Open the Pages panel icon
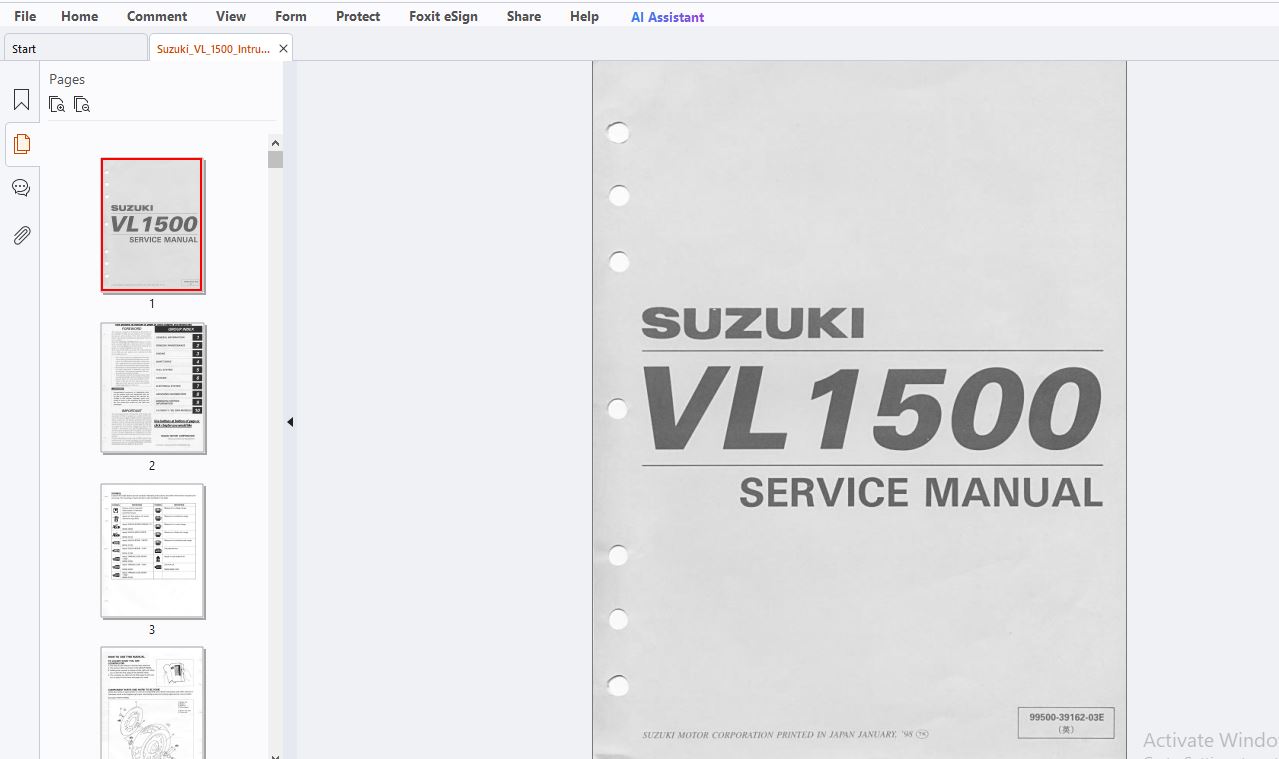The width and height of the screenshot is (1279, 759). (21, 144)
